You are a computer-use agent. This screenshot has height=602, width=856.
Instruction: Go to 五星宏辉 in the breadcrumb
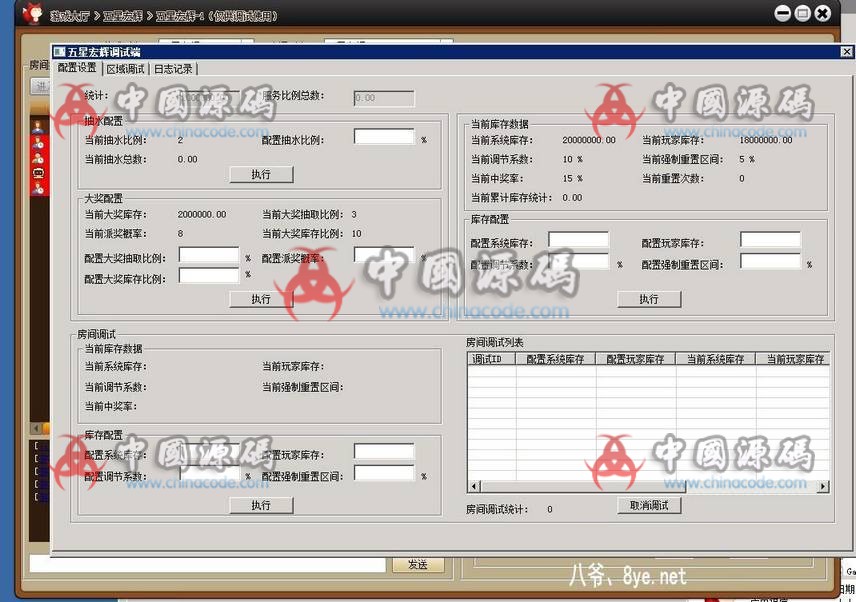click(x=123, y=16)
